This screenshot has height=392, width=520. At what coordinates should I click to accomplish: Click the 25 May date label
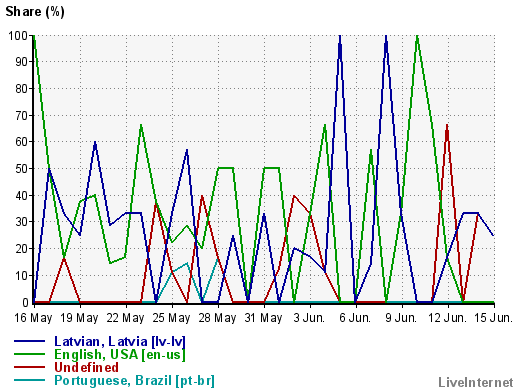[x=171, y=318]
